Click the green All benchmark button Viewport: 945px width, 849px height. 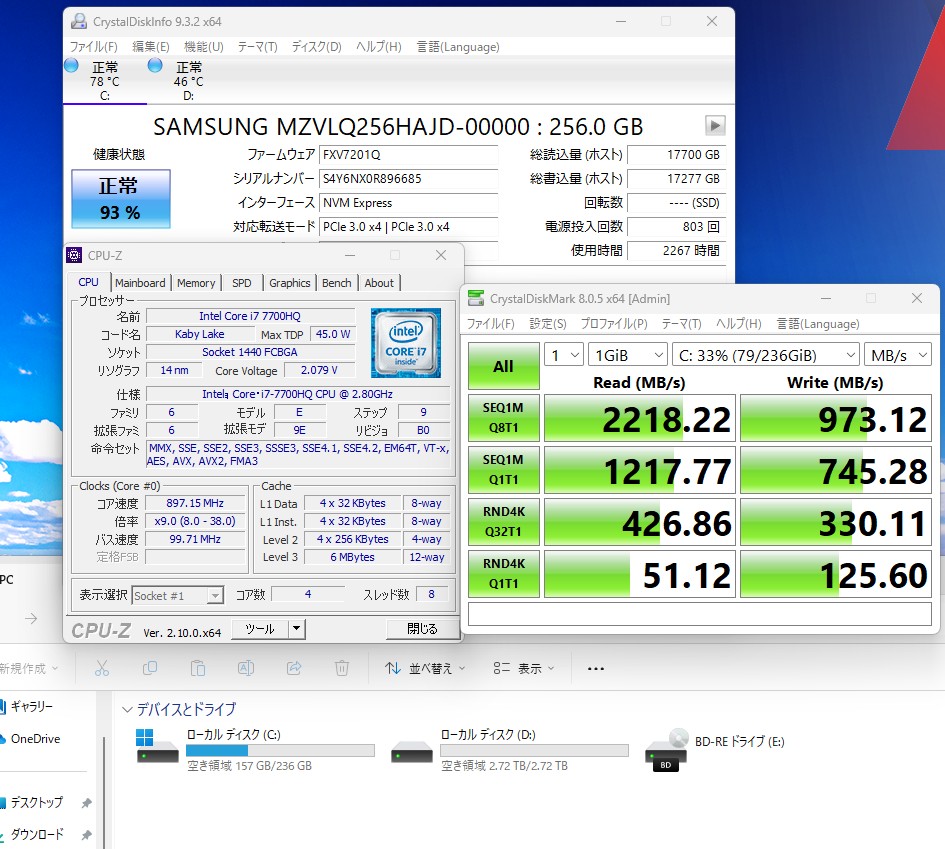503,366
